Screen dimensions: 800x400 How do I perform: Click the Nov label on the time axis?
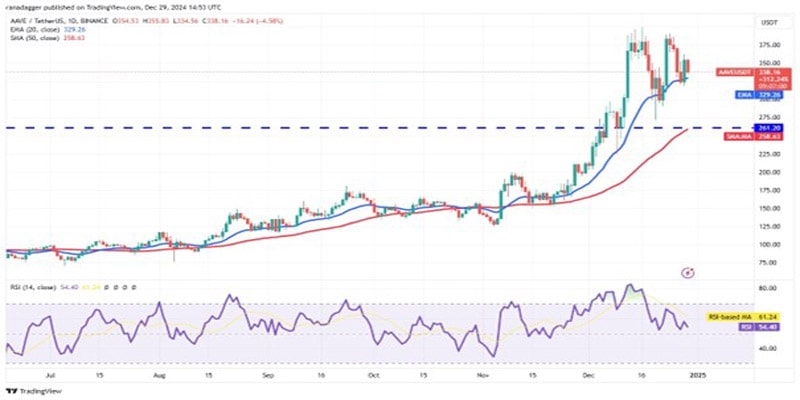484,375
